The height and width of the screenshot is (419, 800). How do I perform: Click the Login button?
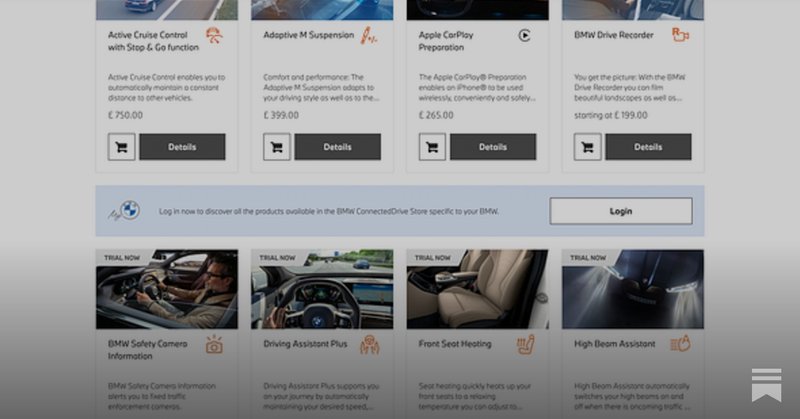tap(621, 211)
